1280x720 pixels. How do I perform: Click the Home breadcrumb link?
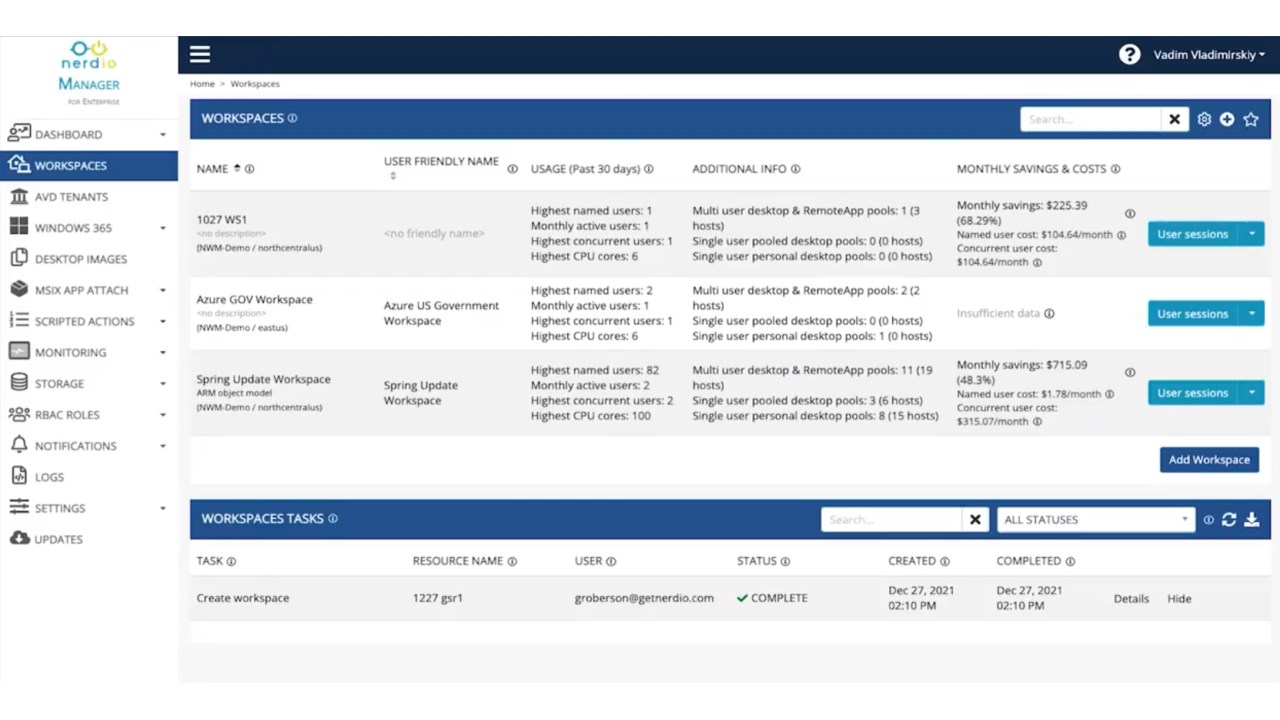coord(202,84)
